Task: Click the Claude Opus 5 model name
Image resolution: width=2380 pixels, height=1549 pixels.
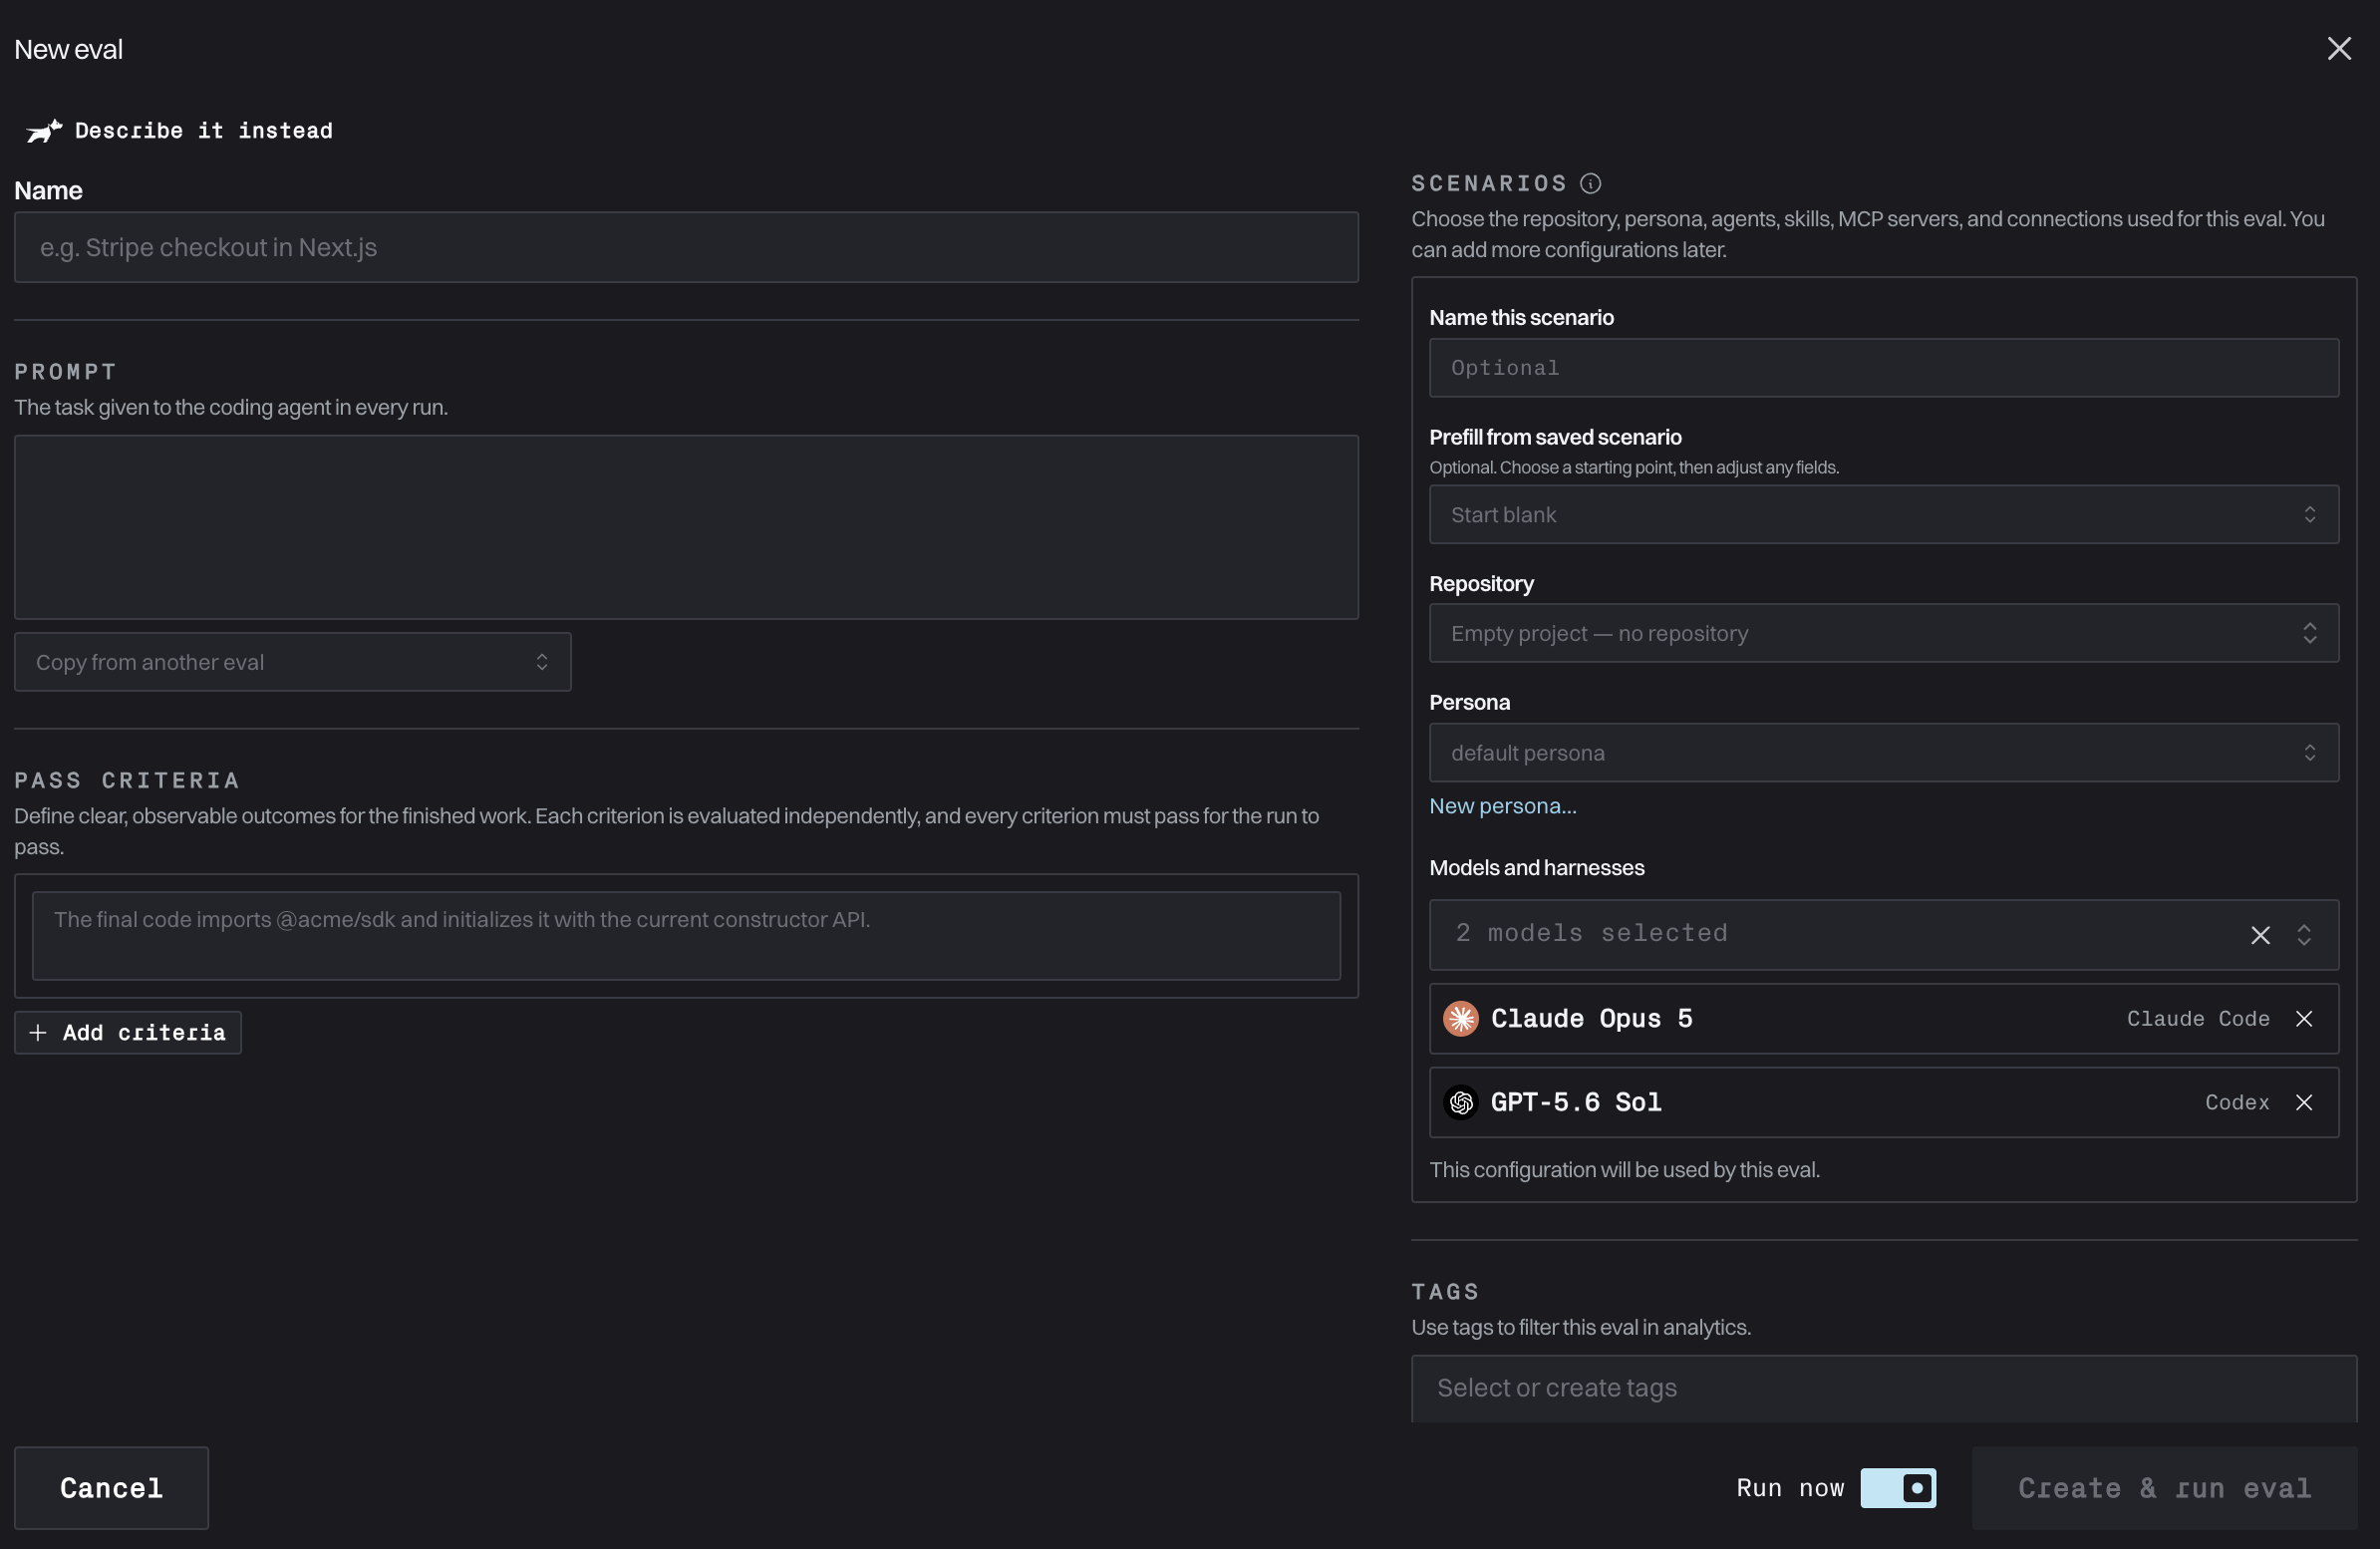Action: point(1591,1019)
